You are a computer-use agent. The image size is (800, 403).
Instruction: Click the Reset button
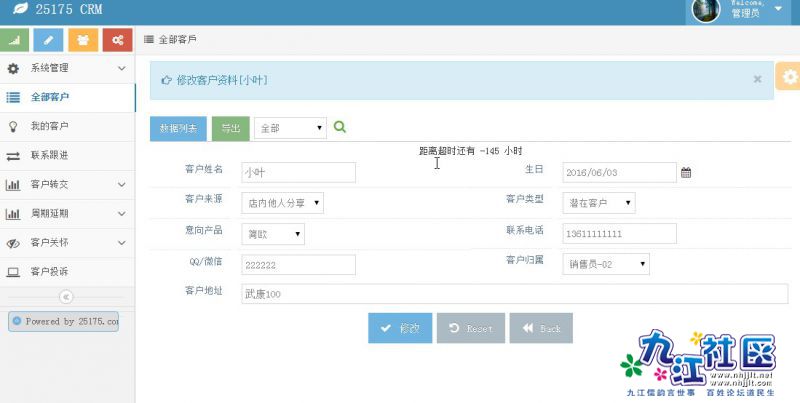coord(470,328)
